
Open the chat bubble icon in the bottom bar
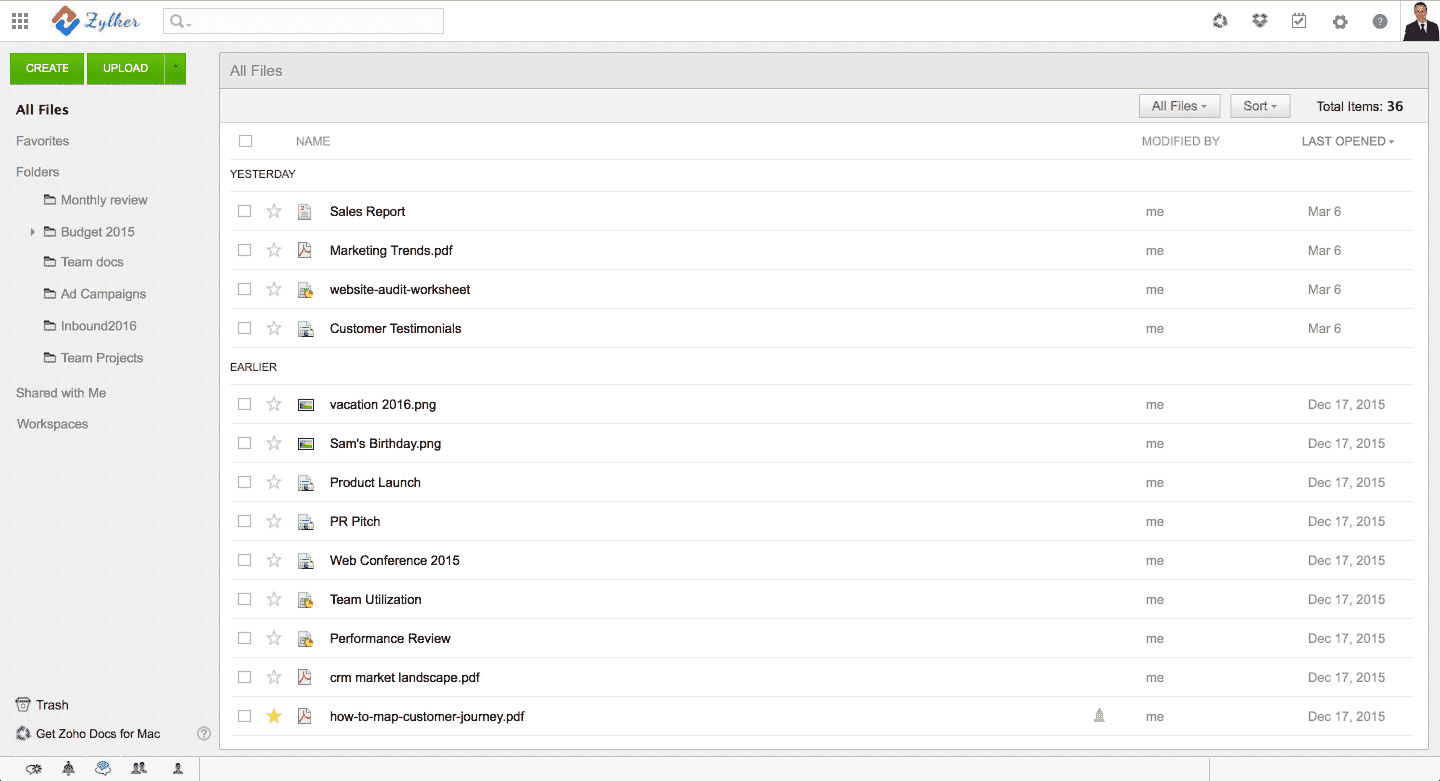click(x=103, y=768)
